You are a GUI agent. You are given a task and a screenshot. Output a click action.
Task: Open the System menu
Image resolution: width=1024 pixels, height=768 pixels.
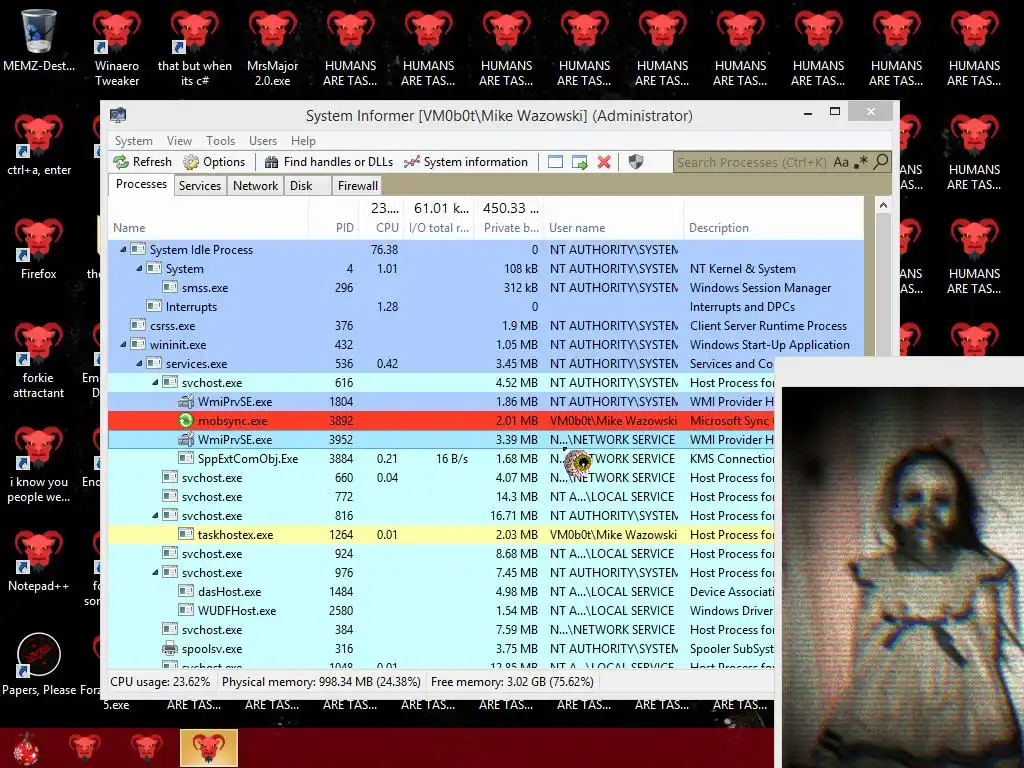coord(134,140)
